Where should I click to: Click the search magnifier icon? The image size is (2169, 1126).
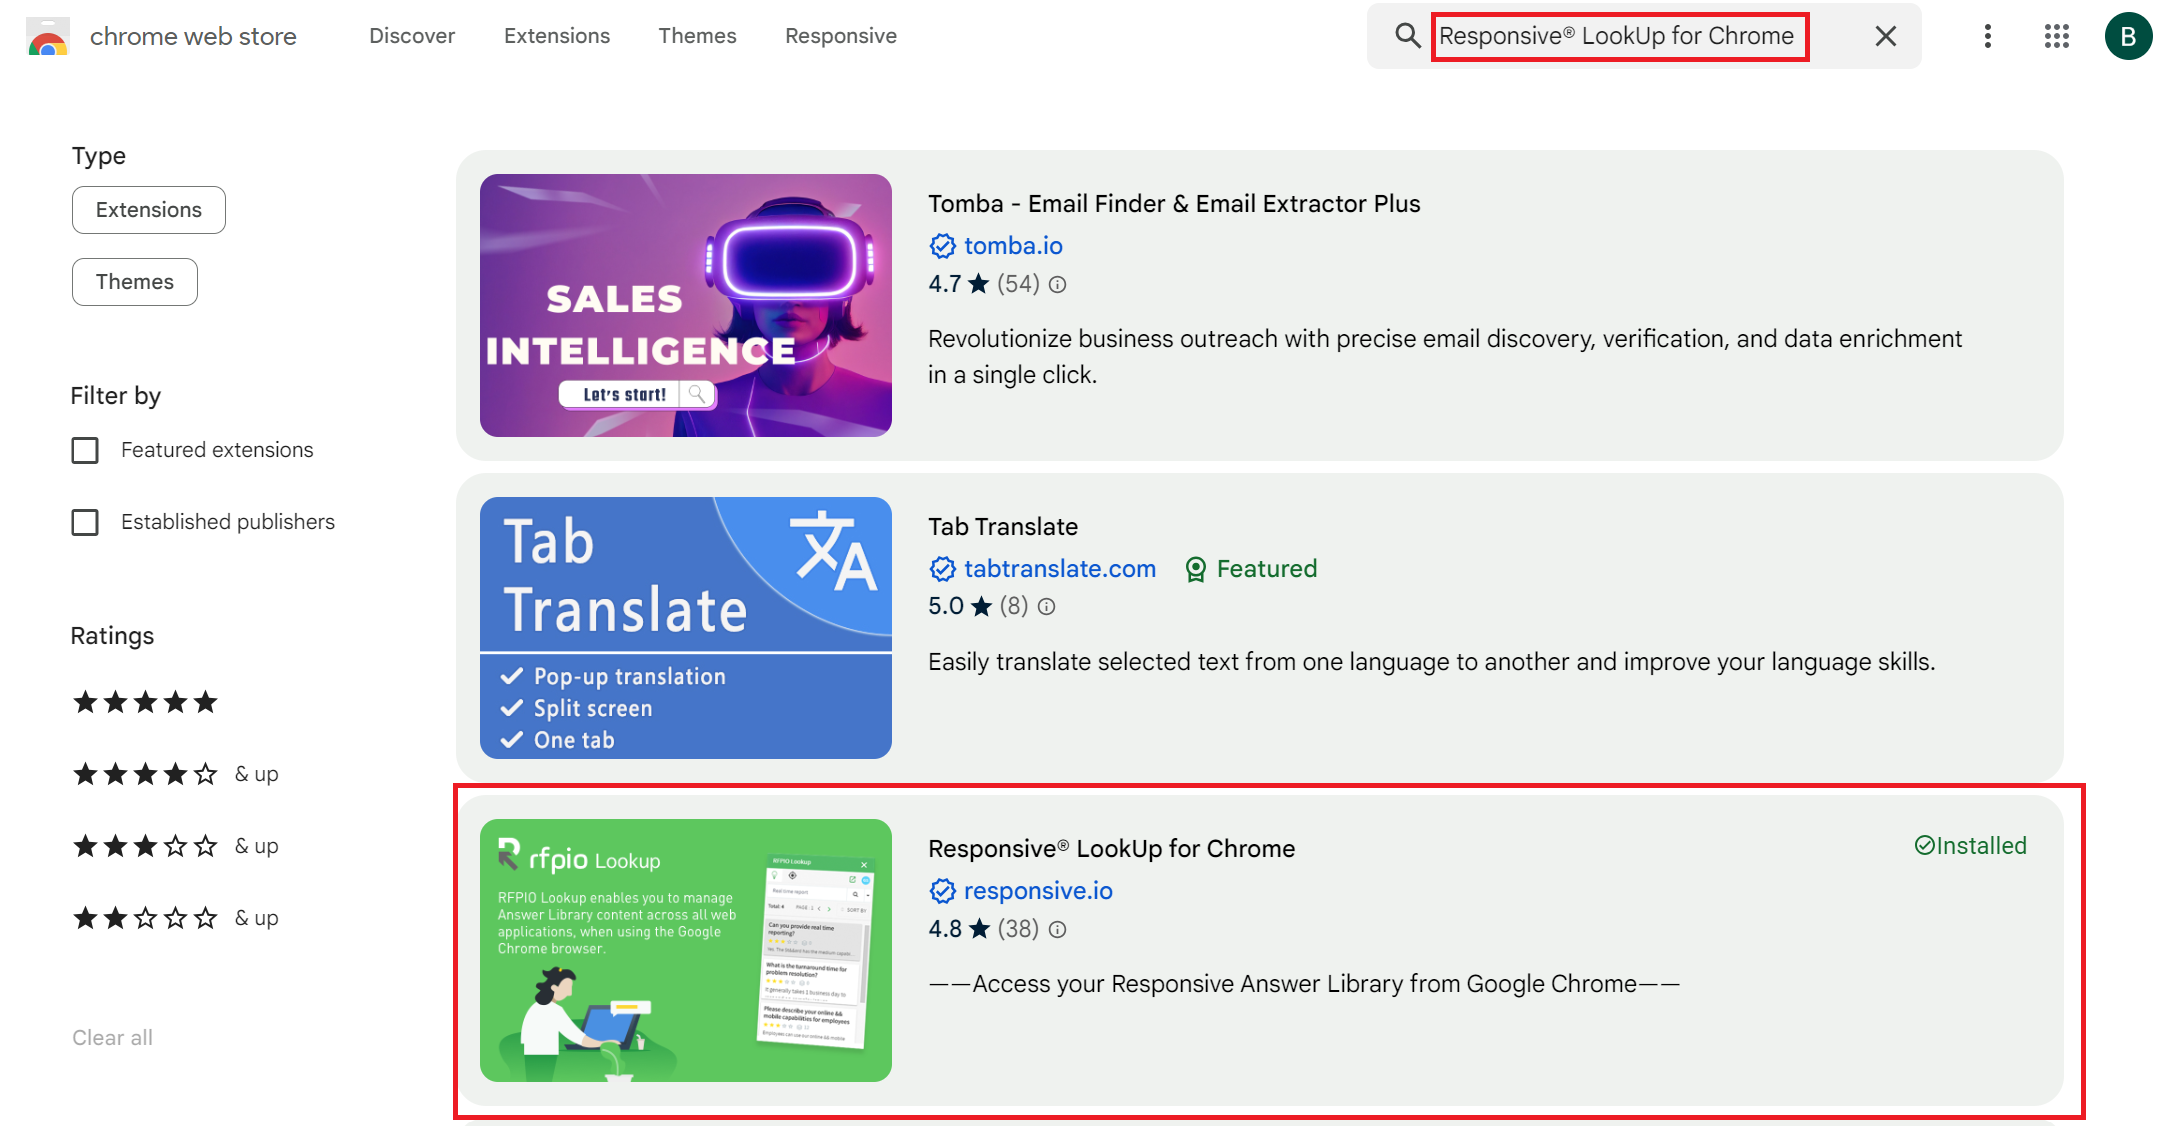(1407, 36)
